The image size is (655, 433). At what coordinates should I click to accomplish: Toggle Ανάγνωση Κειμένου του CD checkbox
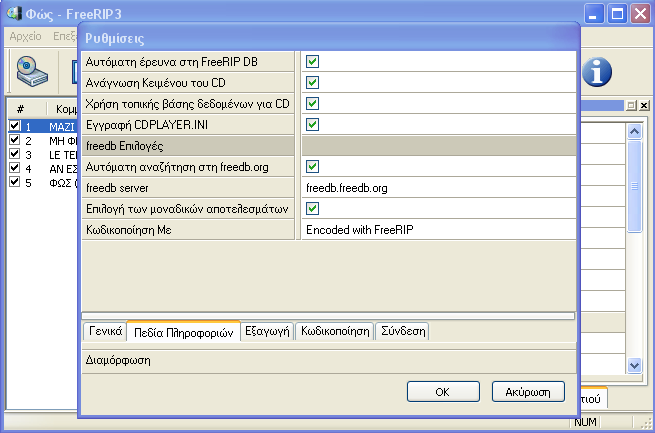pyautogui.click(x=312, y=82)
